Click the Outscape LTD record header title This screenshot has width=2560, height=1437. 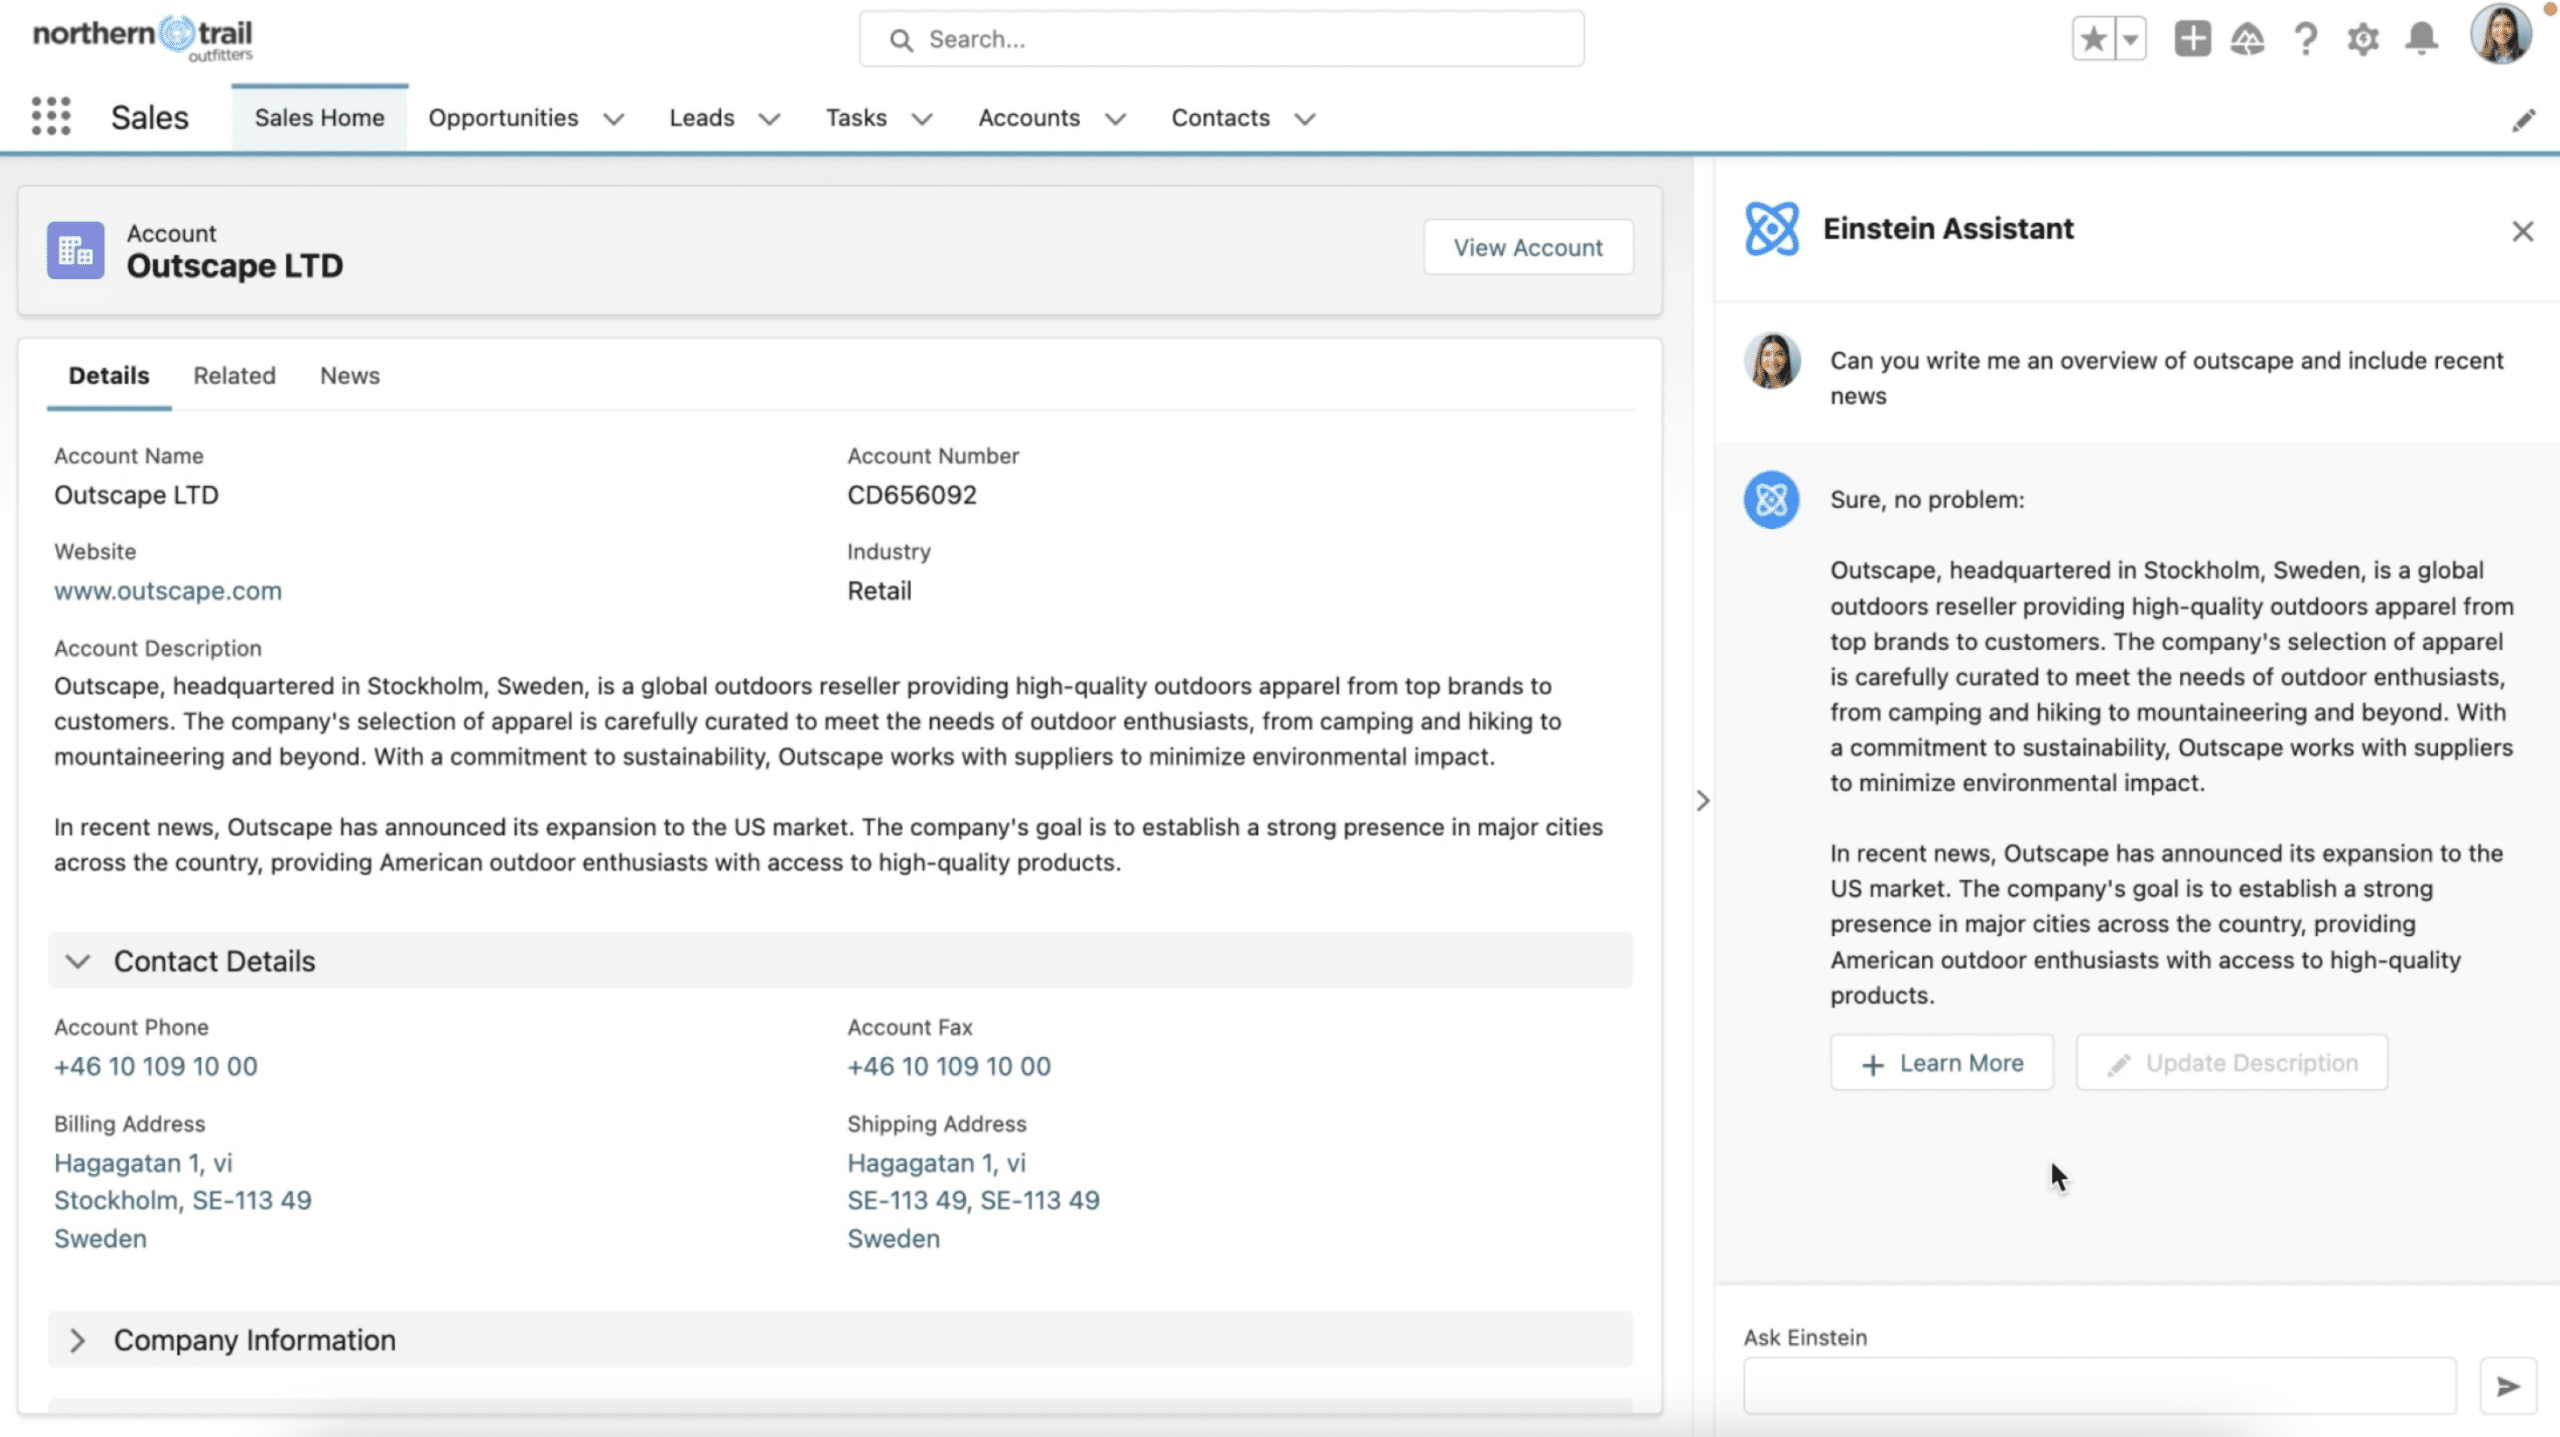(x=234, y=266)
